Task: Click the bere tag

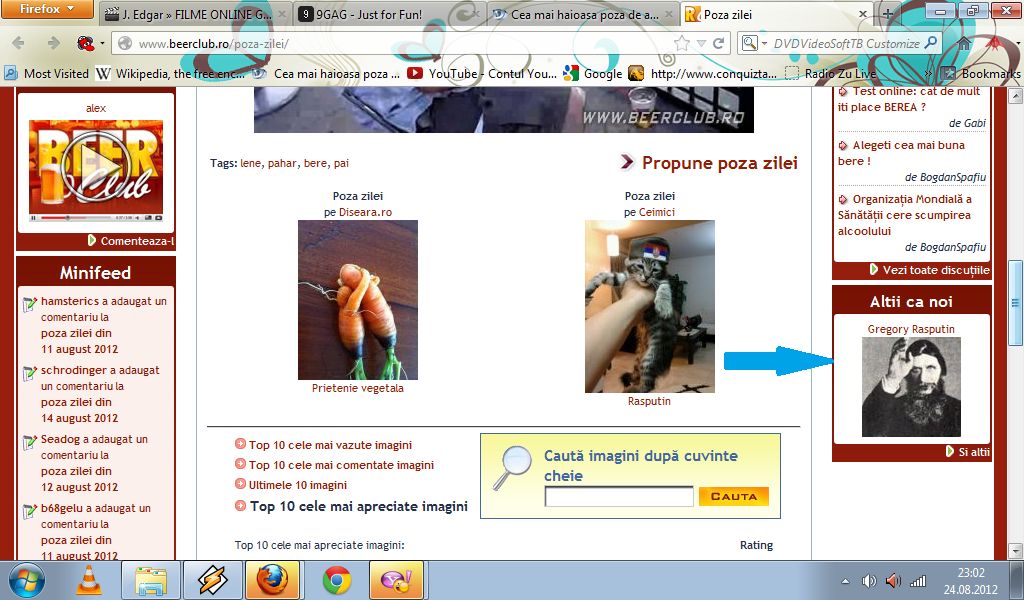Action: (315, 163)
